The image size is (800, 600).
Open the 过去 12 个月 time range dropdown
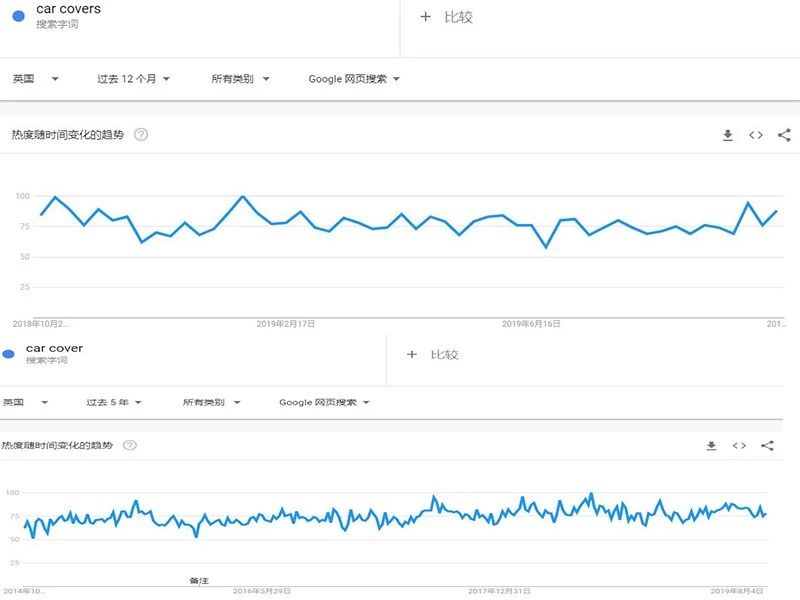tap(133, 79)
